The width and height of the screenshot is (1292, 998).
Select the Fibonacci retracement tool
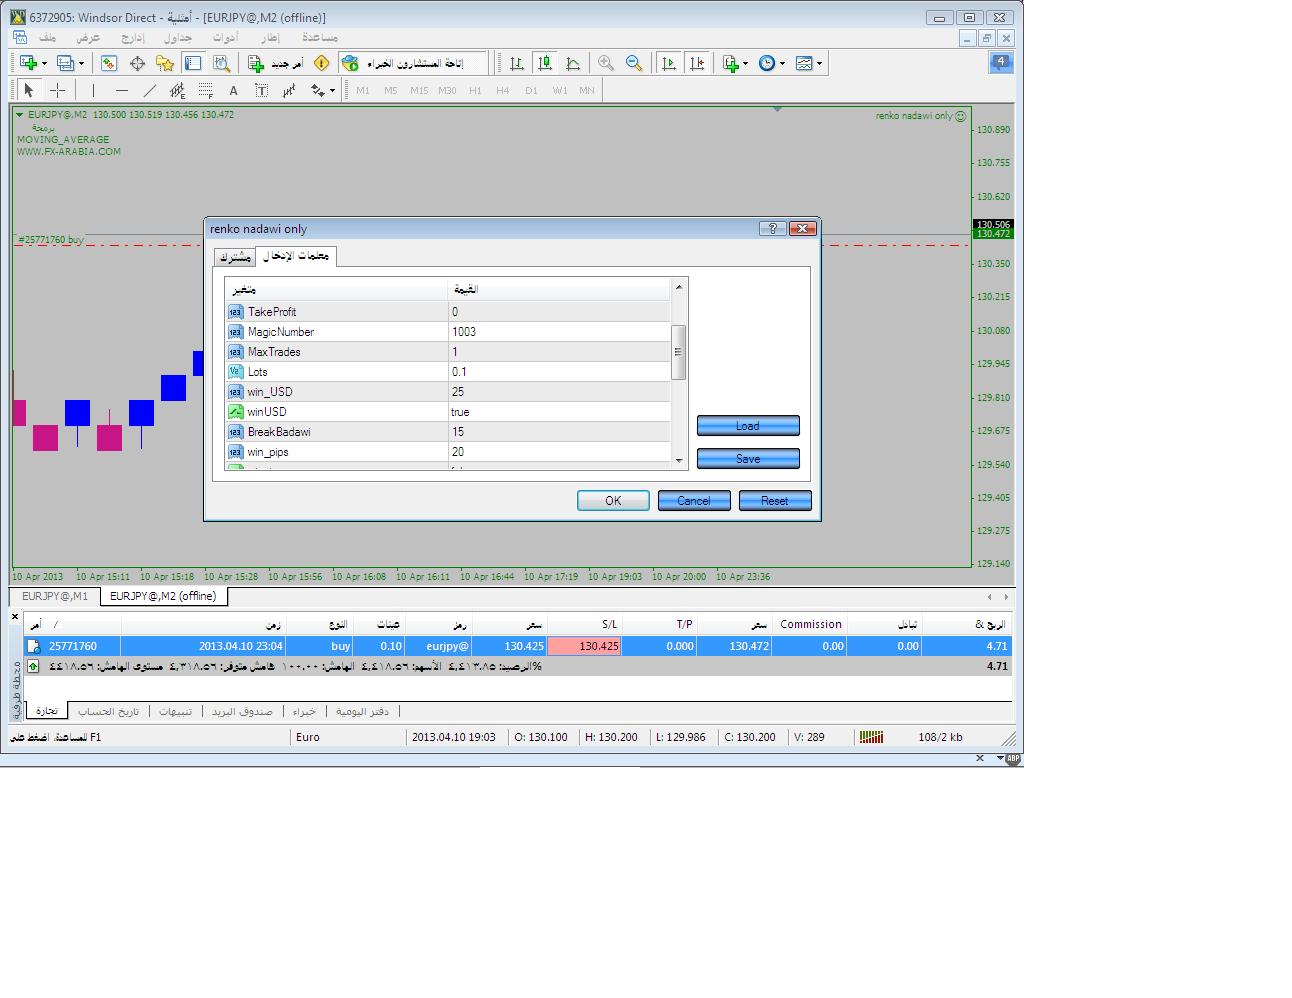(x=205, y=90)
